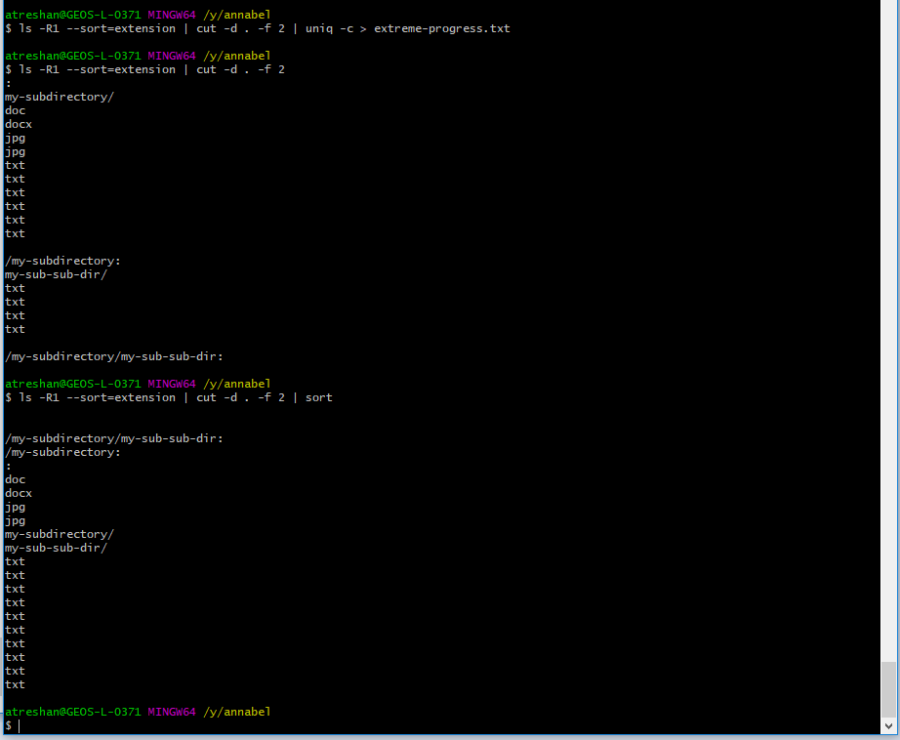Click a jpg line in the sorted output
The image size is (900, 740).
point(14,507)
